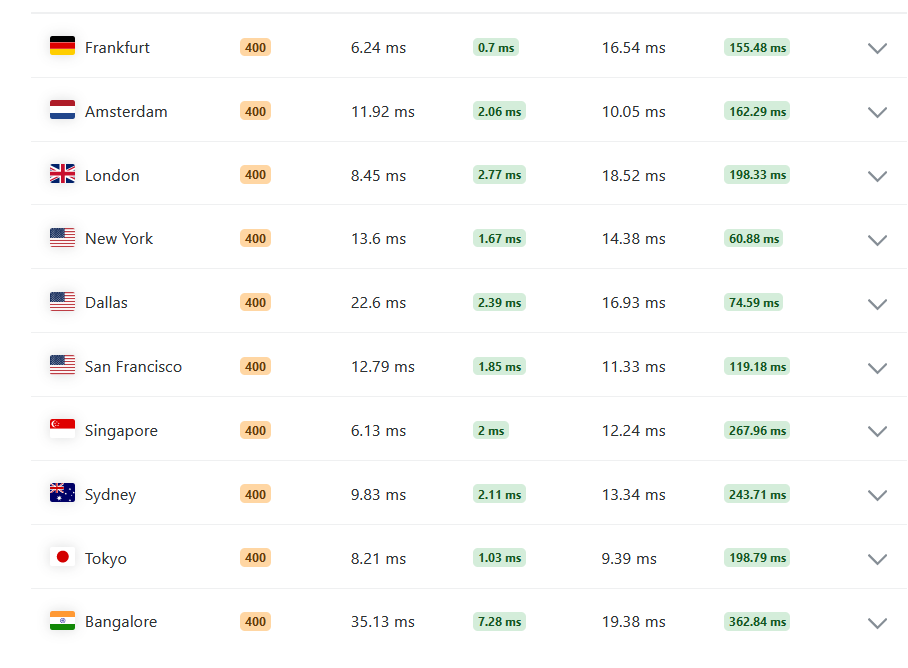Click the UK flag icon beside London
Viewport: 908px width, 668px height.
[63, 174]
